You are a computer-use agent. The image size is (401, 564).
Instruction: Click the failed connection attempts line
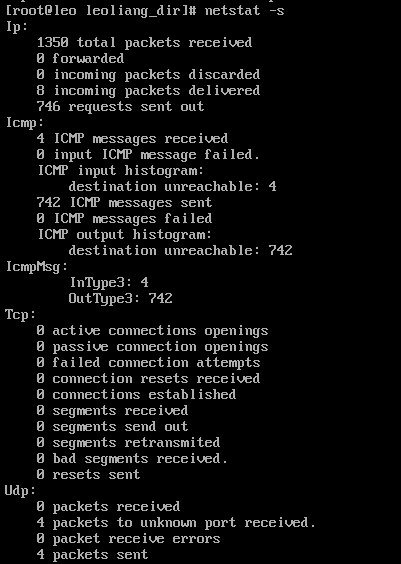(x=148, y=363)
